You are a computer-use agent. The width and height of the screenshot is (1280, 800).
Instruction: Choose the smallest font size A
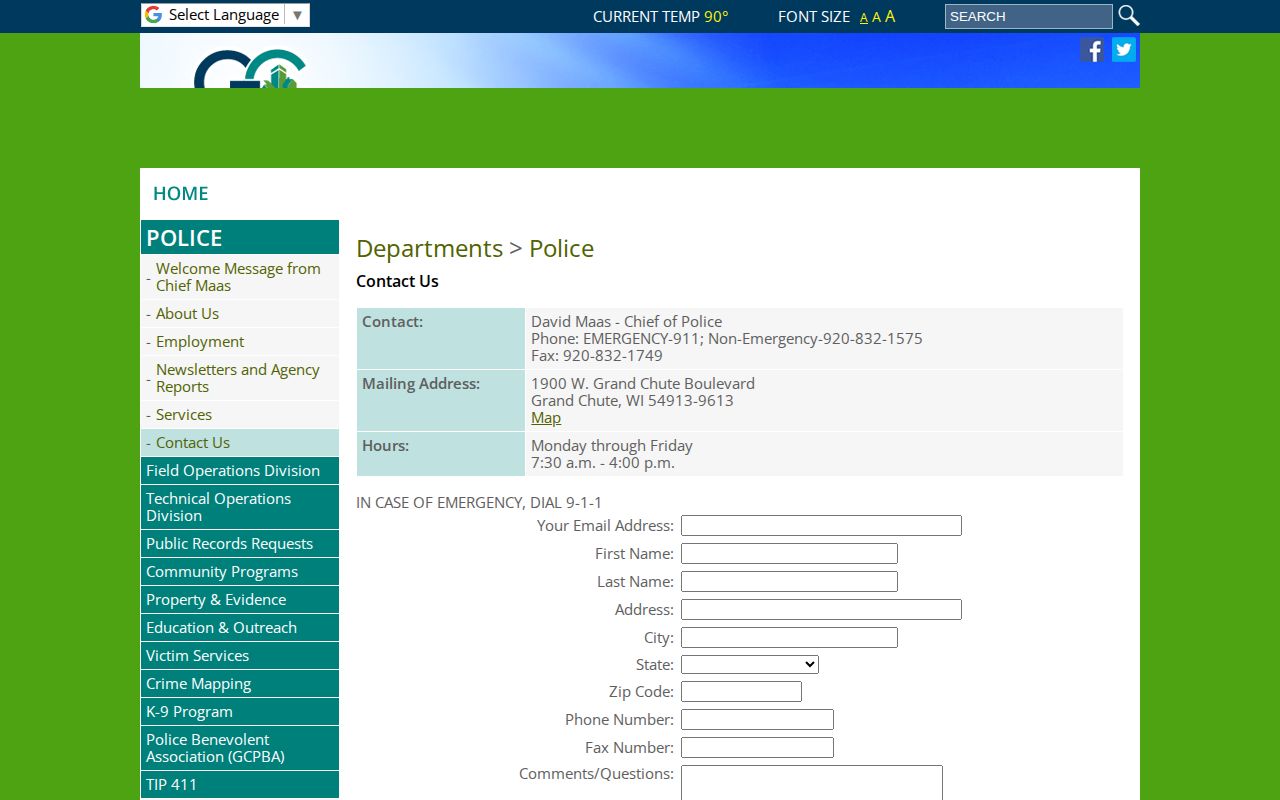coord(864,18)
